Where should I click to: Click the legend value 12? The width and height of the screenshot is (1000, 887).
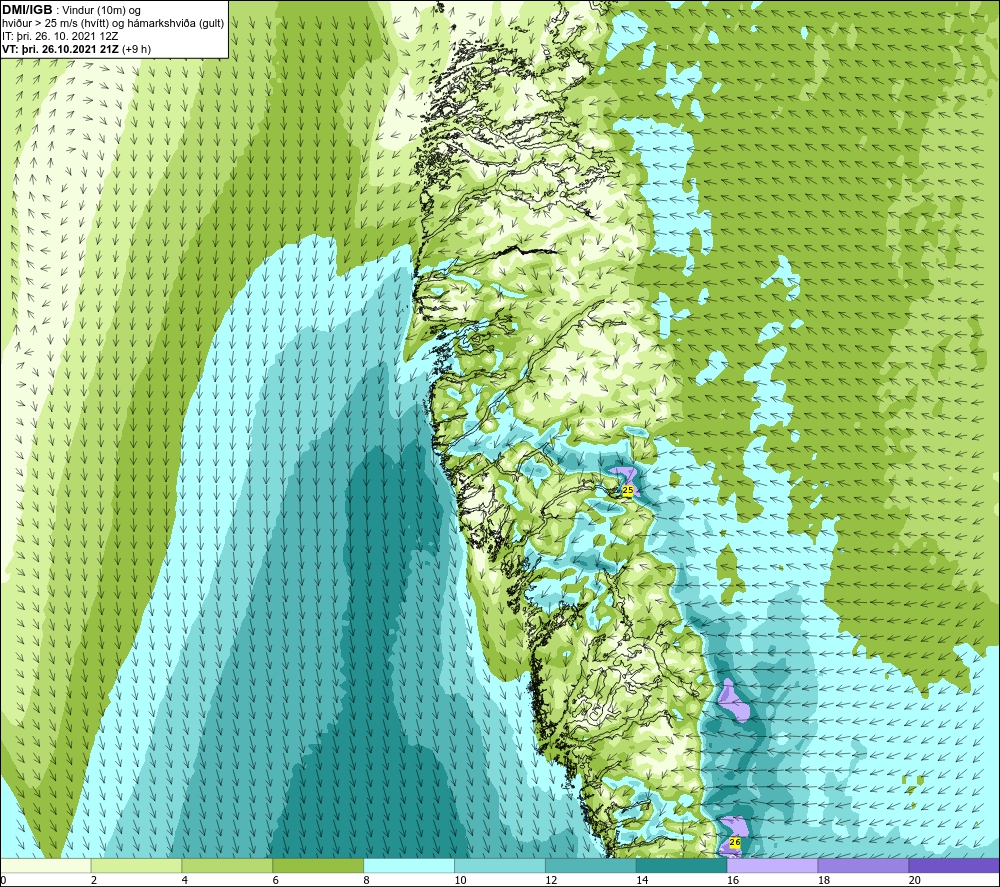[551, 880]
